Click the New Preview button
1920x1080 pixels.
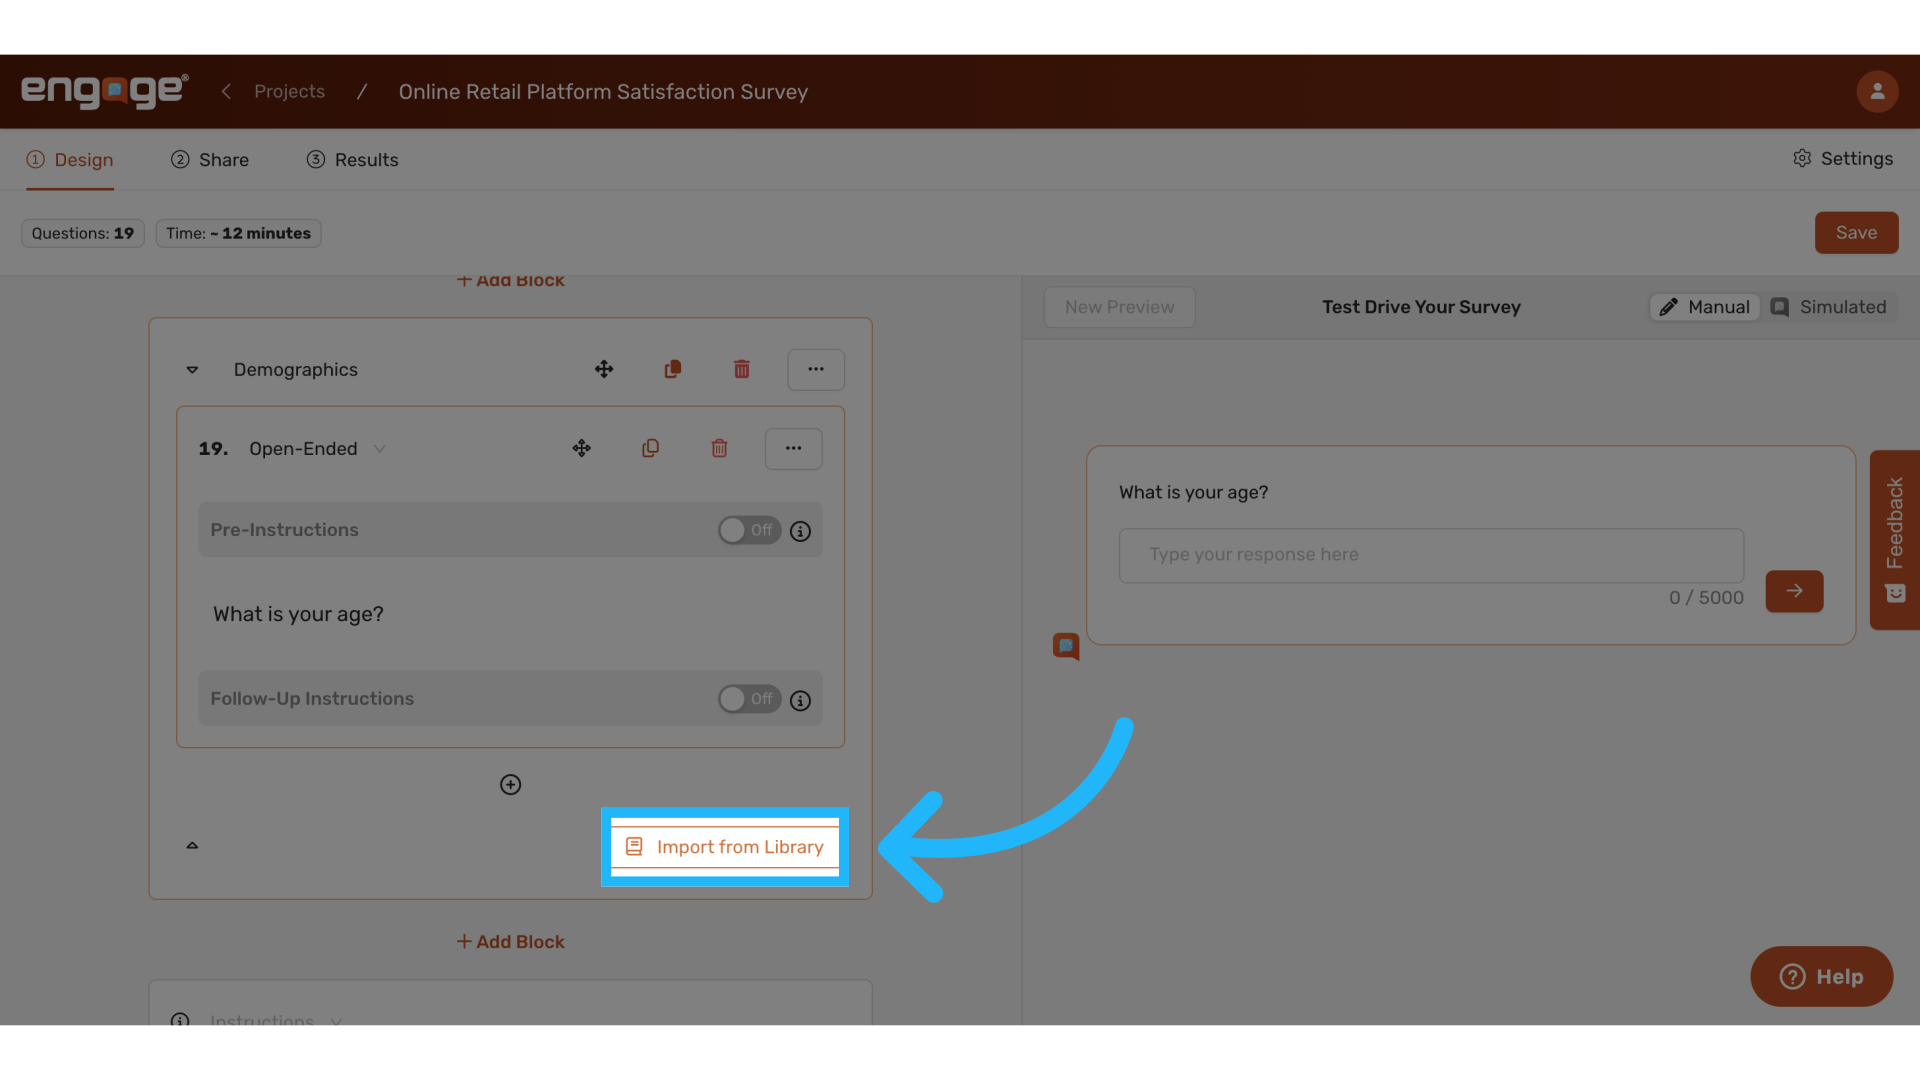pos(1119,307)
